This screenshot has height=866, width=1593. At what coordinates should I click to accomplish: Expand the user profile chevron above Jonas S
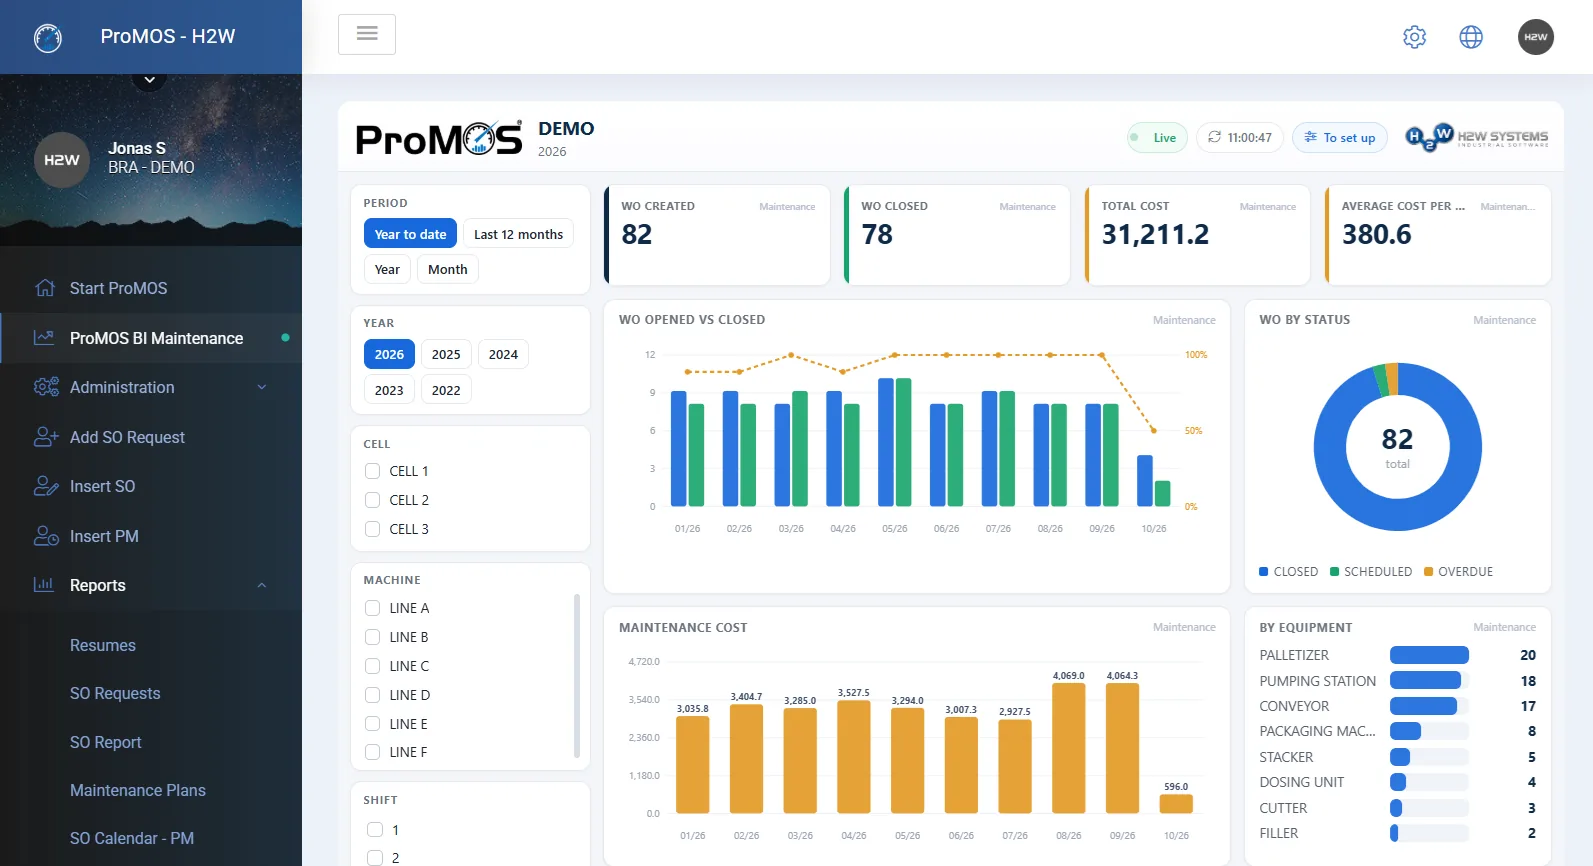[149, 79]
